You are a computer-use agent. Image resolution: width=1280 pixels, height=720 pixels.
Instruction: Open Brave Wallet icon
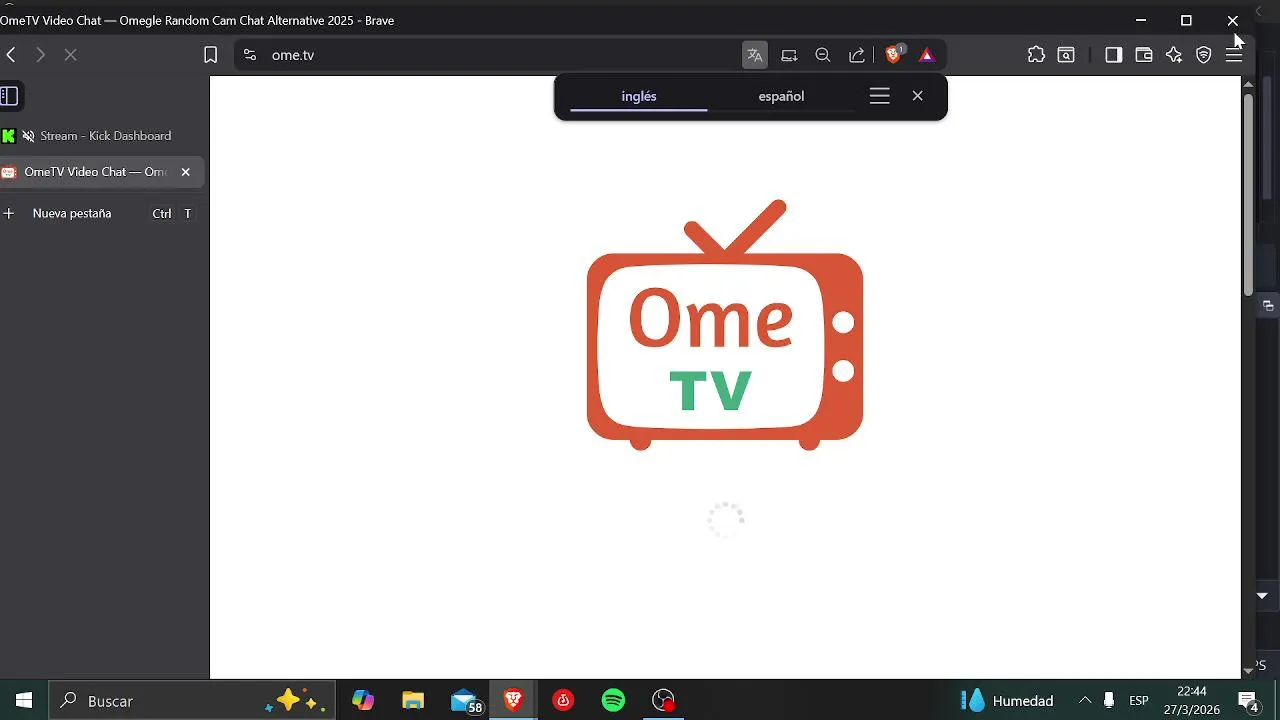pos(1144,55)
